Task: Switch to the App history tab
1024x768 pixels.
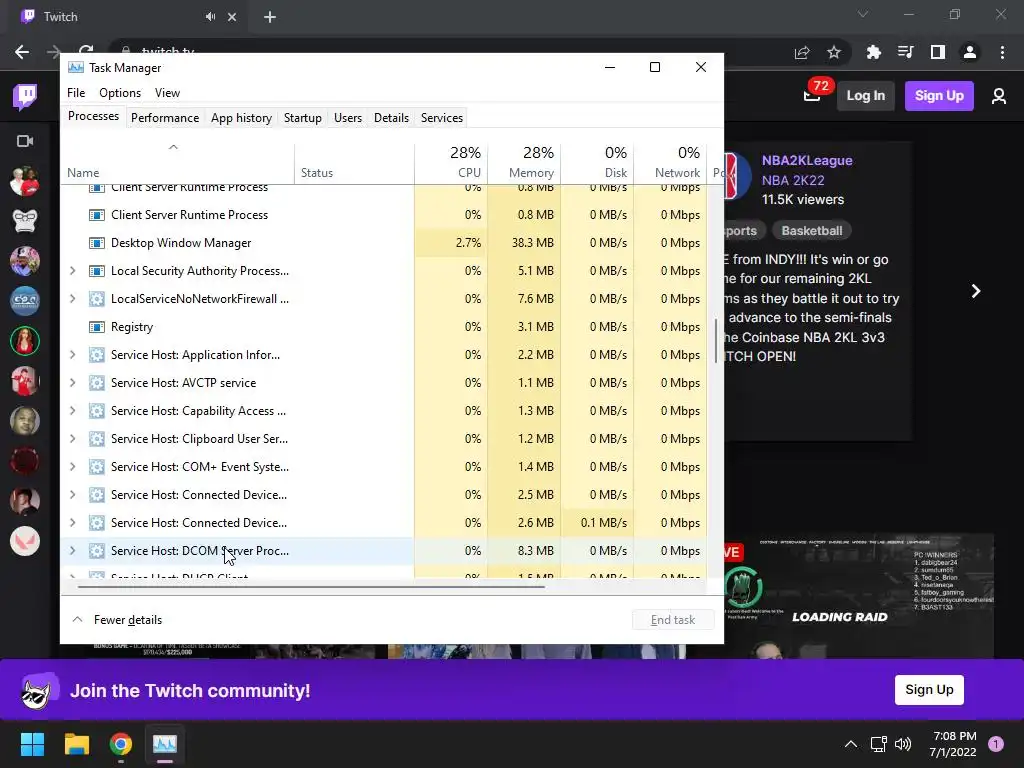Action: tap(241, 118)
